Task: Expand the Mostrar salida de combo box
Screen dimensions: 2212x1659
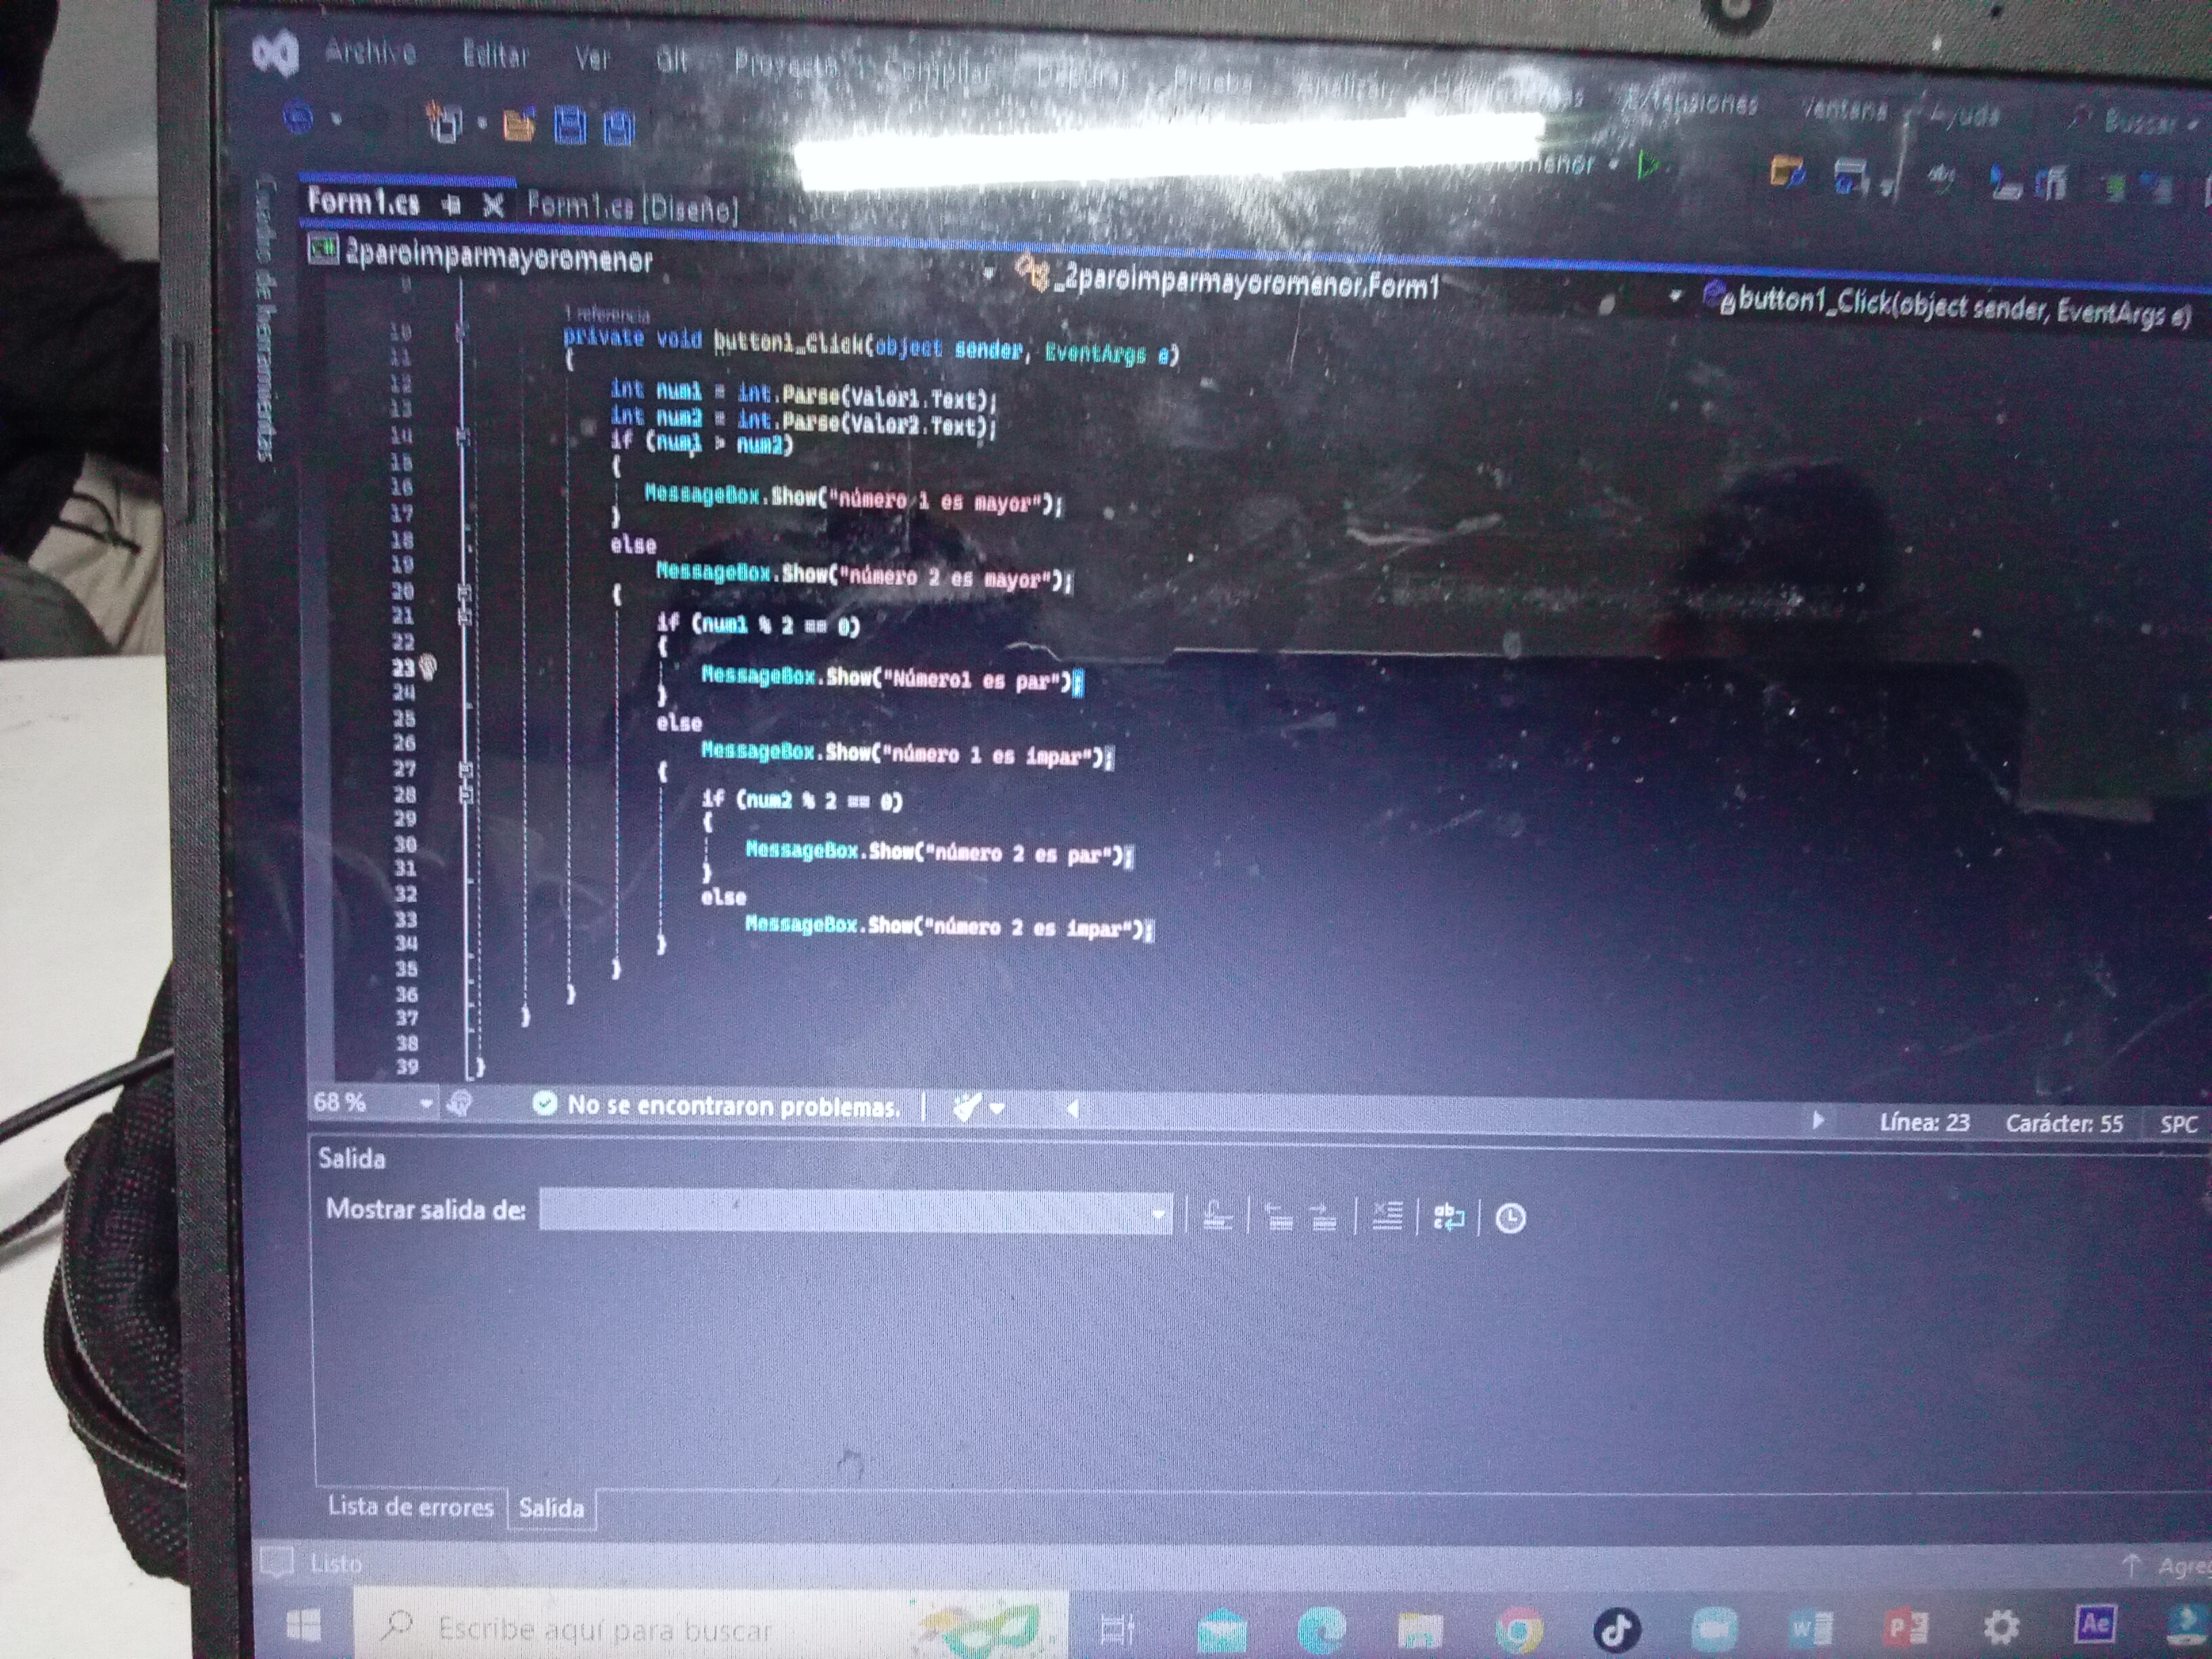Action: tap(1158, 1214)
